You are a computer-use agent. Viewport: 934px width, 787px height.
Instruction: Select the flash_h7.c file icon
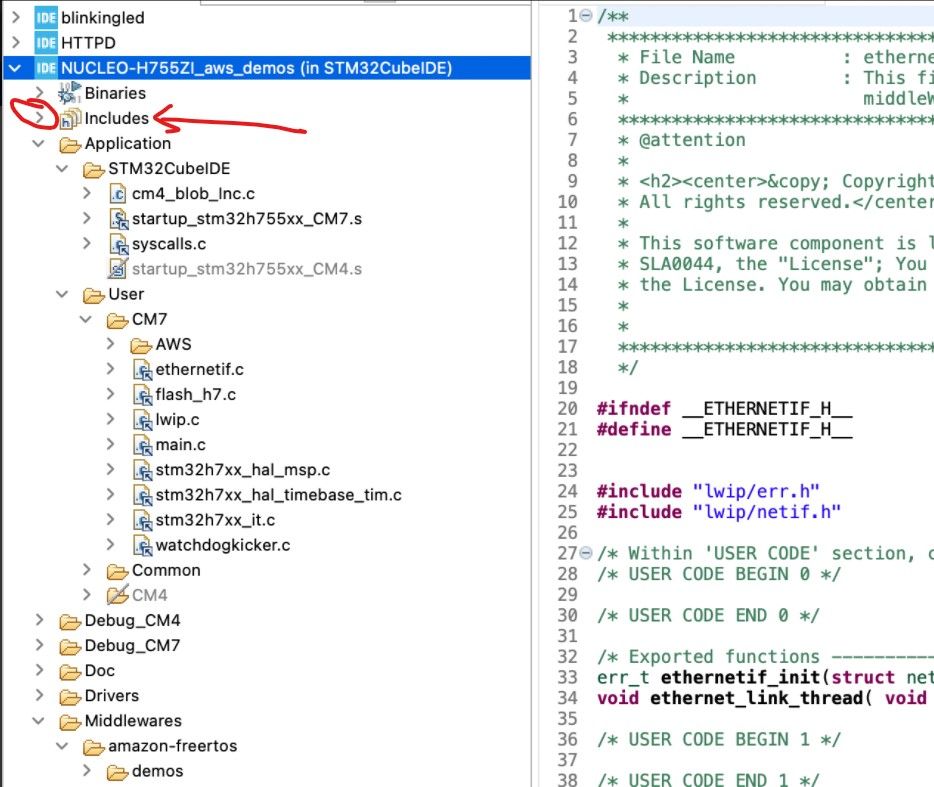(x=142, y=395)
